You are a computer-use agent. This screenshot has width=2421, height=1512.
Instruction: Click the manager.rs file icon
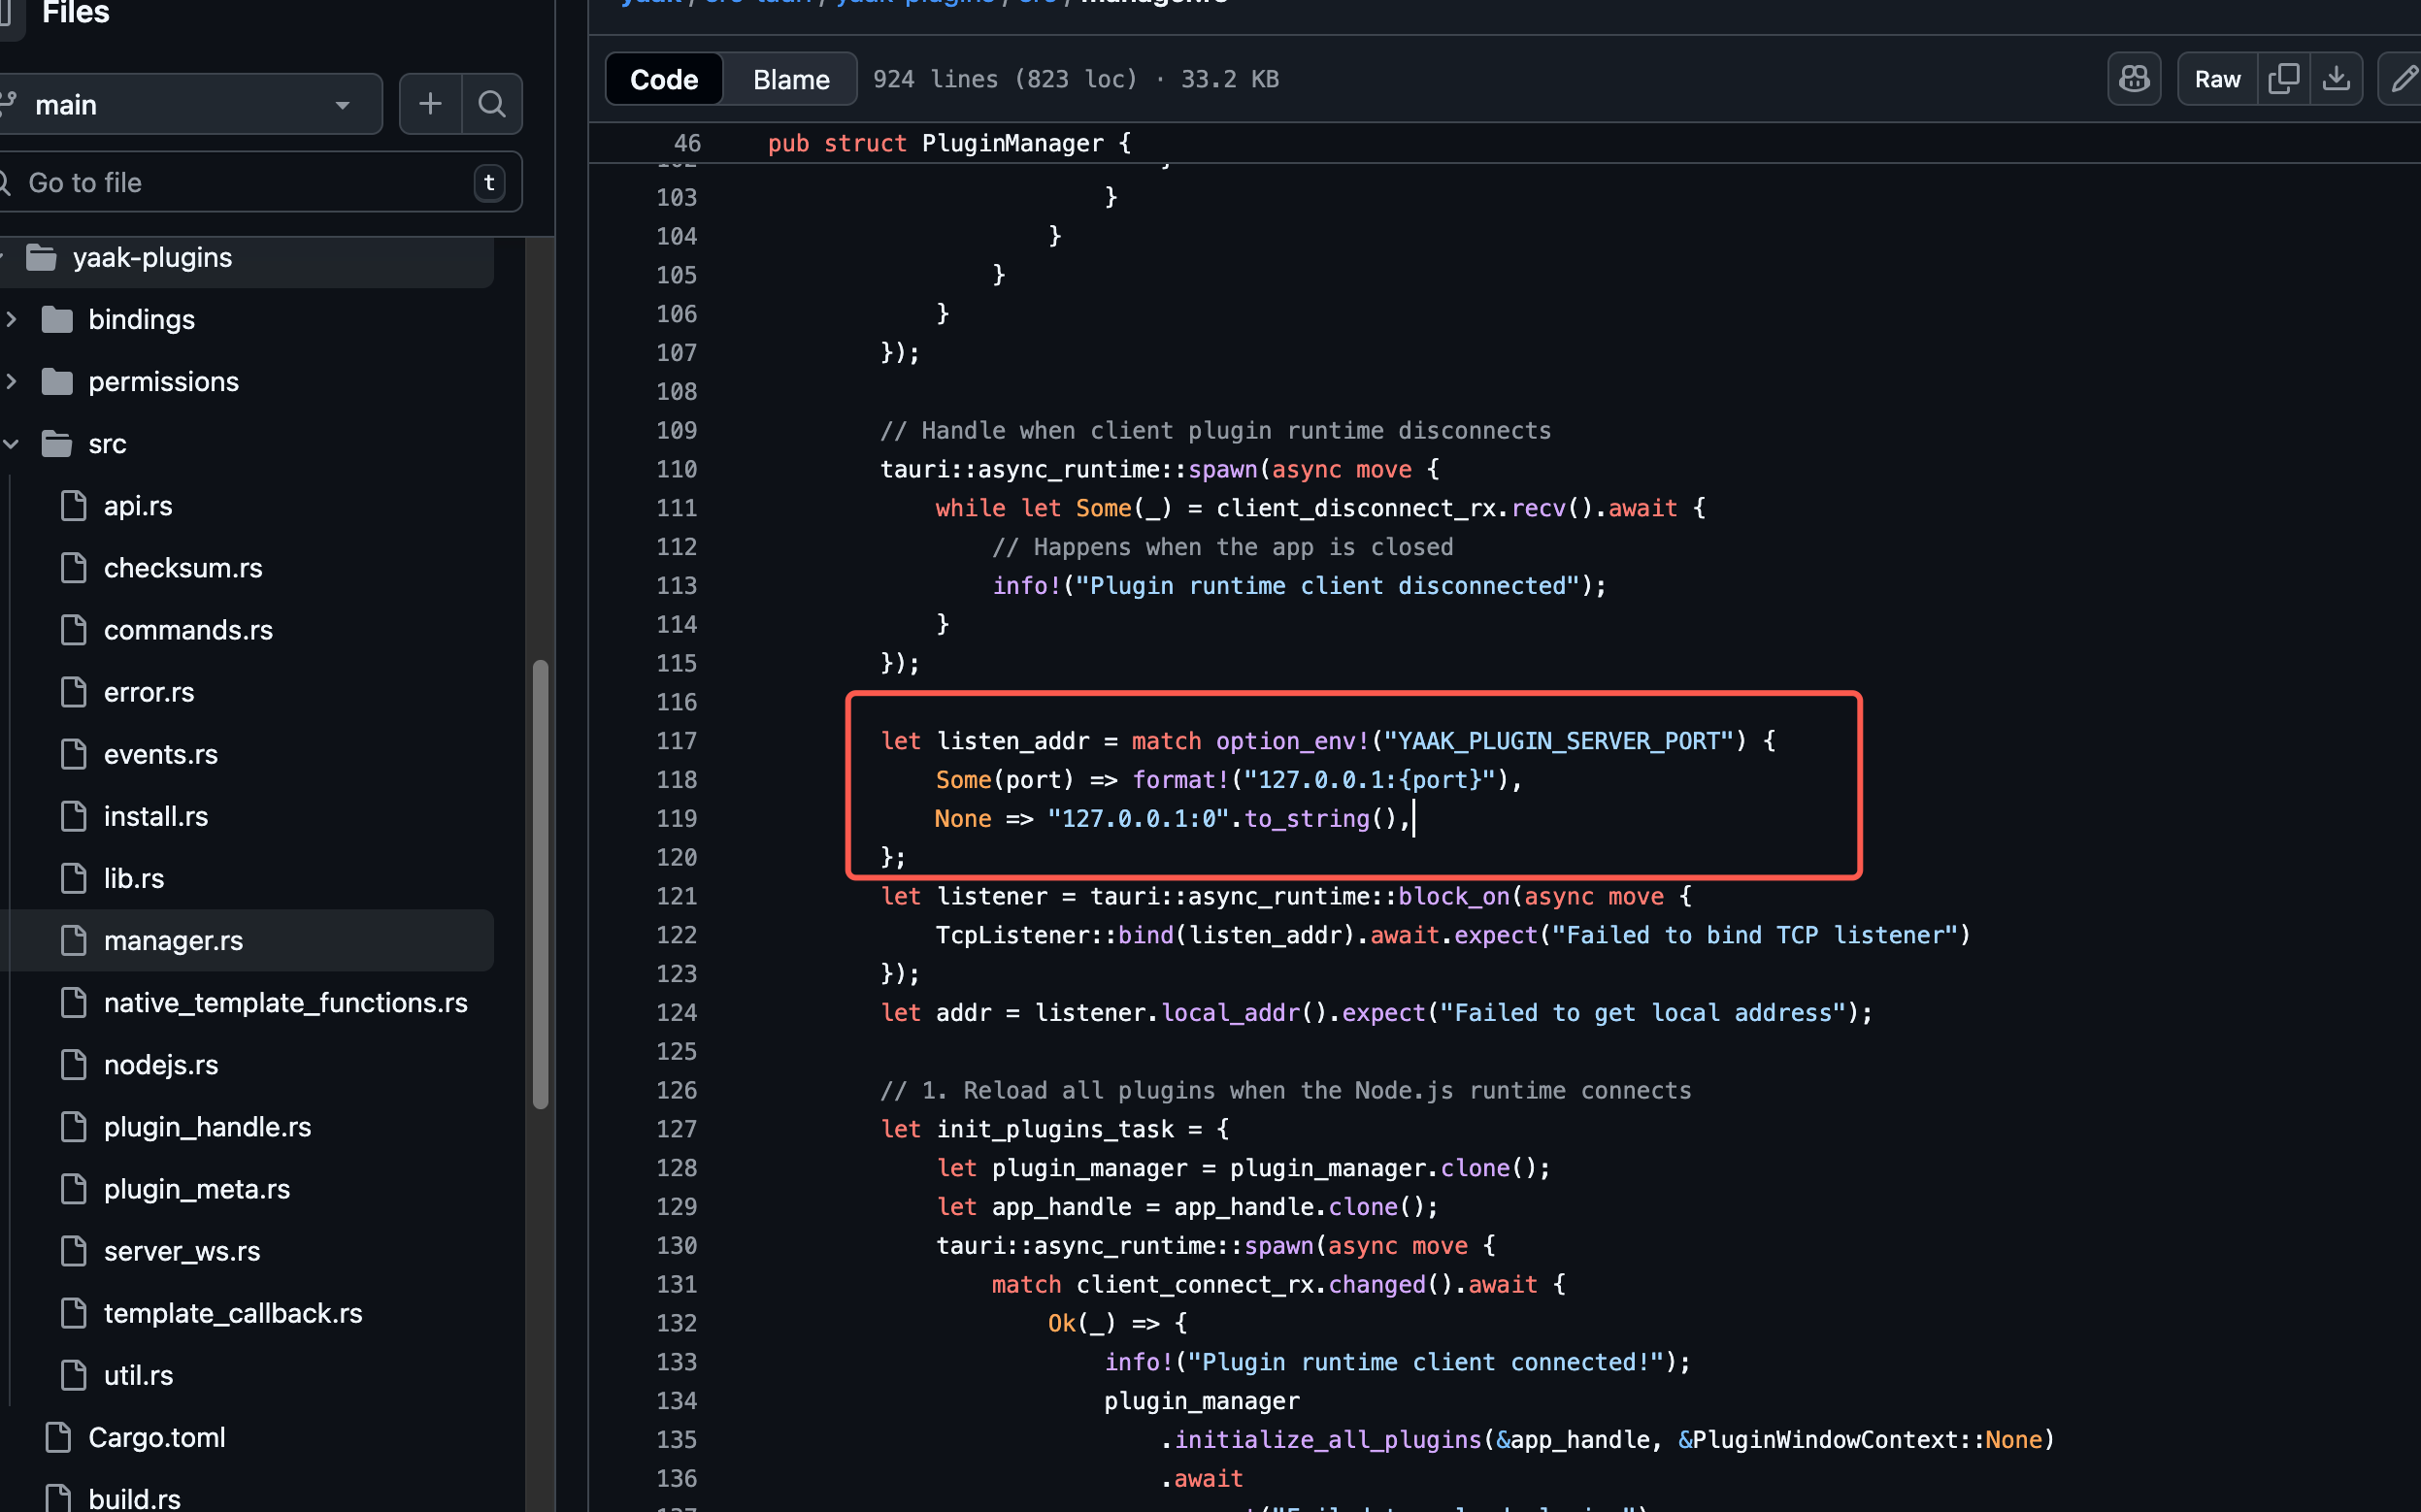coord(74,940)
